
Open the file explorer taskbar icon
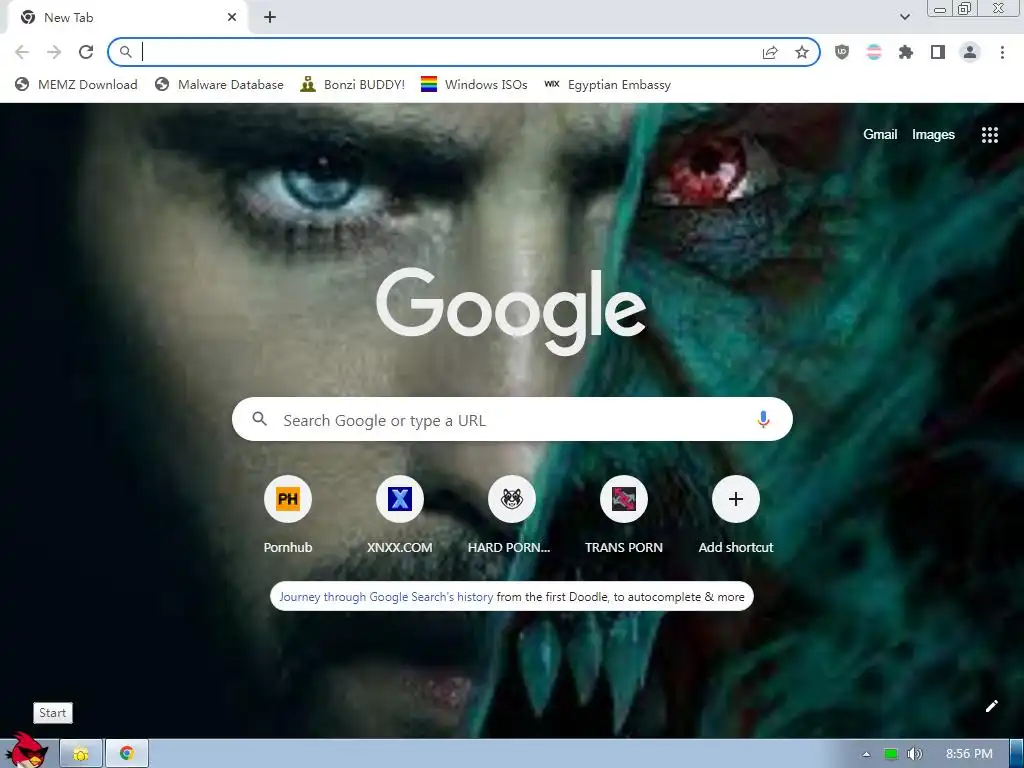81,754
